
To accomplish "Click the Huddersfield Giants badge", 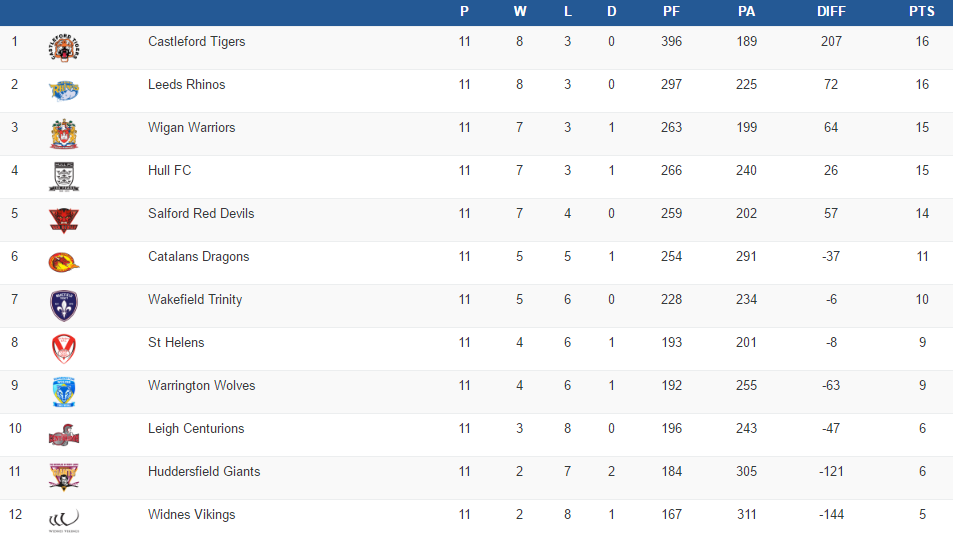I will tap(64, 477).
